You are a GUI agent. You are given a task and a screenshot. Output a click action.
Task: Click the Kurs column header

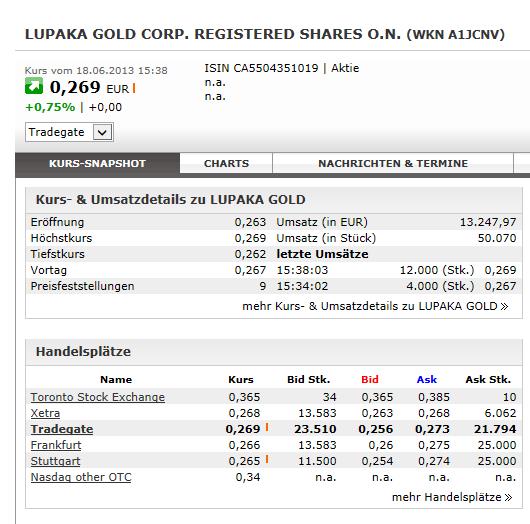coord(241,380)
